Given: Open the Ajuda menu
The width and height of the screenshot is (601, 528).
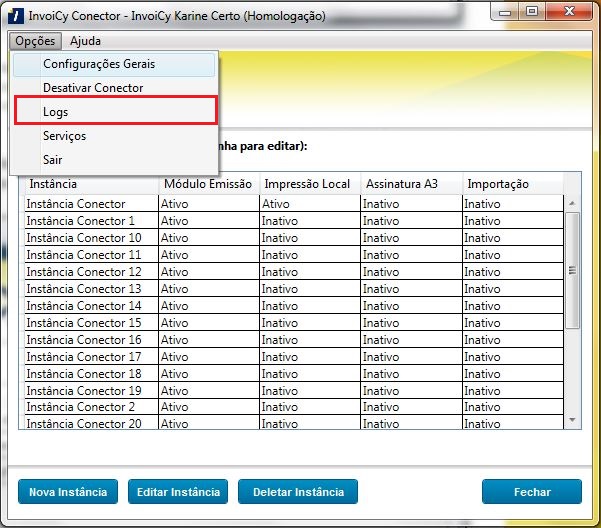Looking at the screenshot, I should (85, 41).
